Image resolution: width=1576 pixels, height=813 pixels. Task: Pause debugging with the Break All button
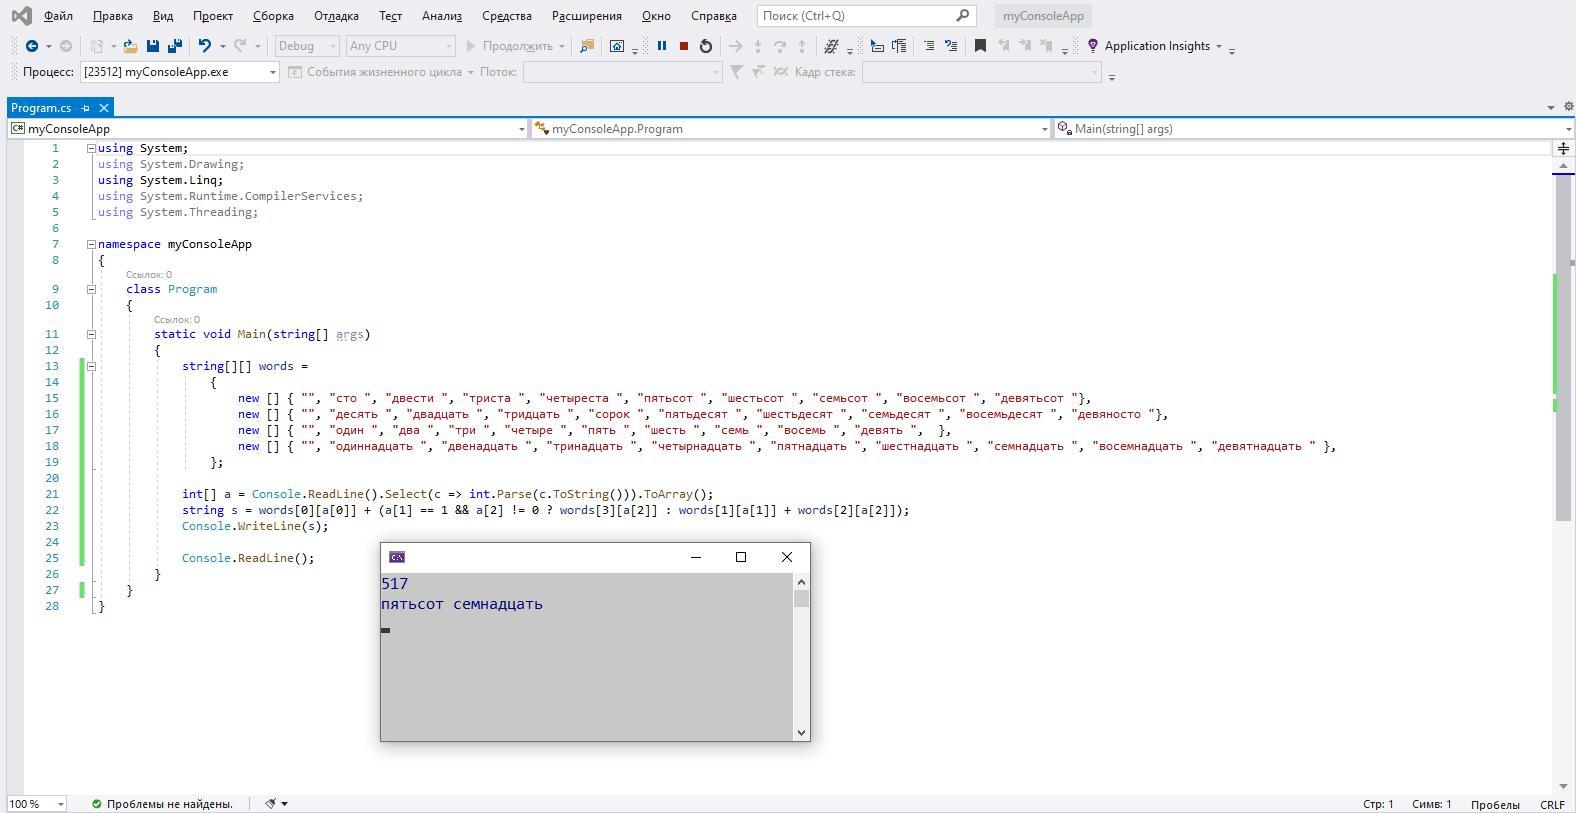(661, 46)
